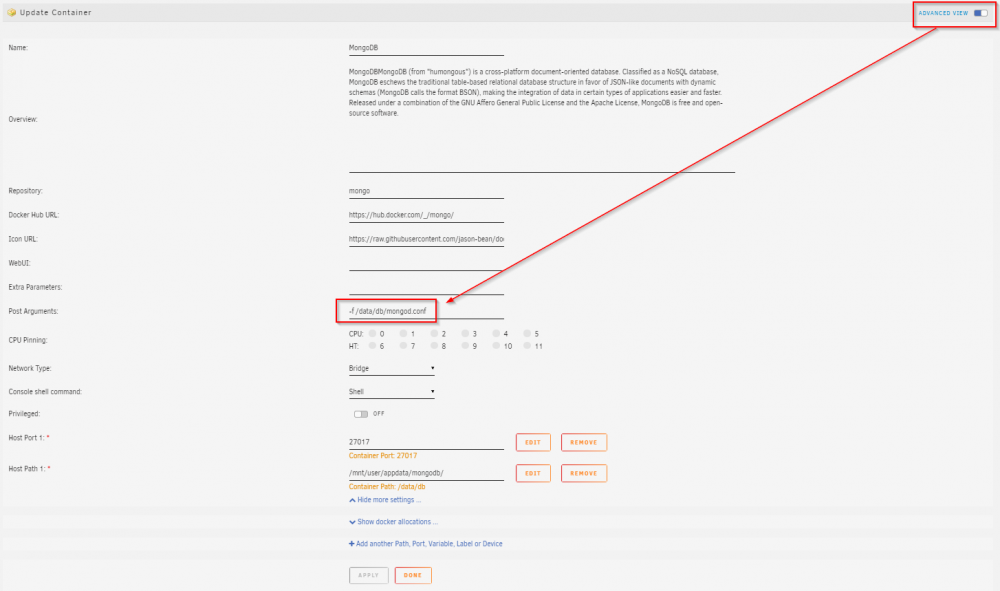
Task: Open the Console shell command dropdown
Action: click(392, 391)
